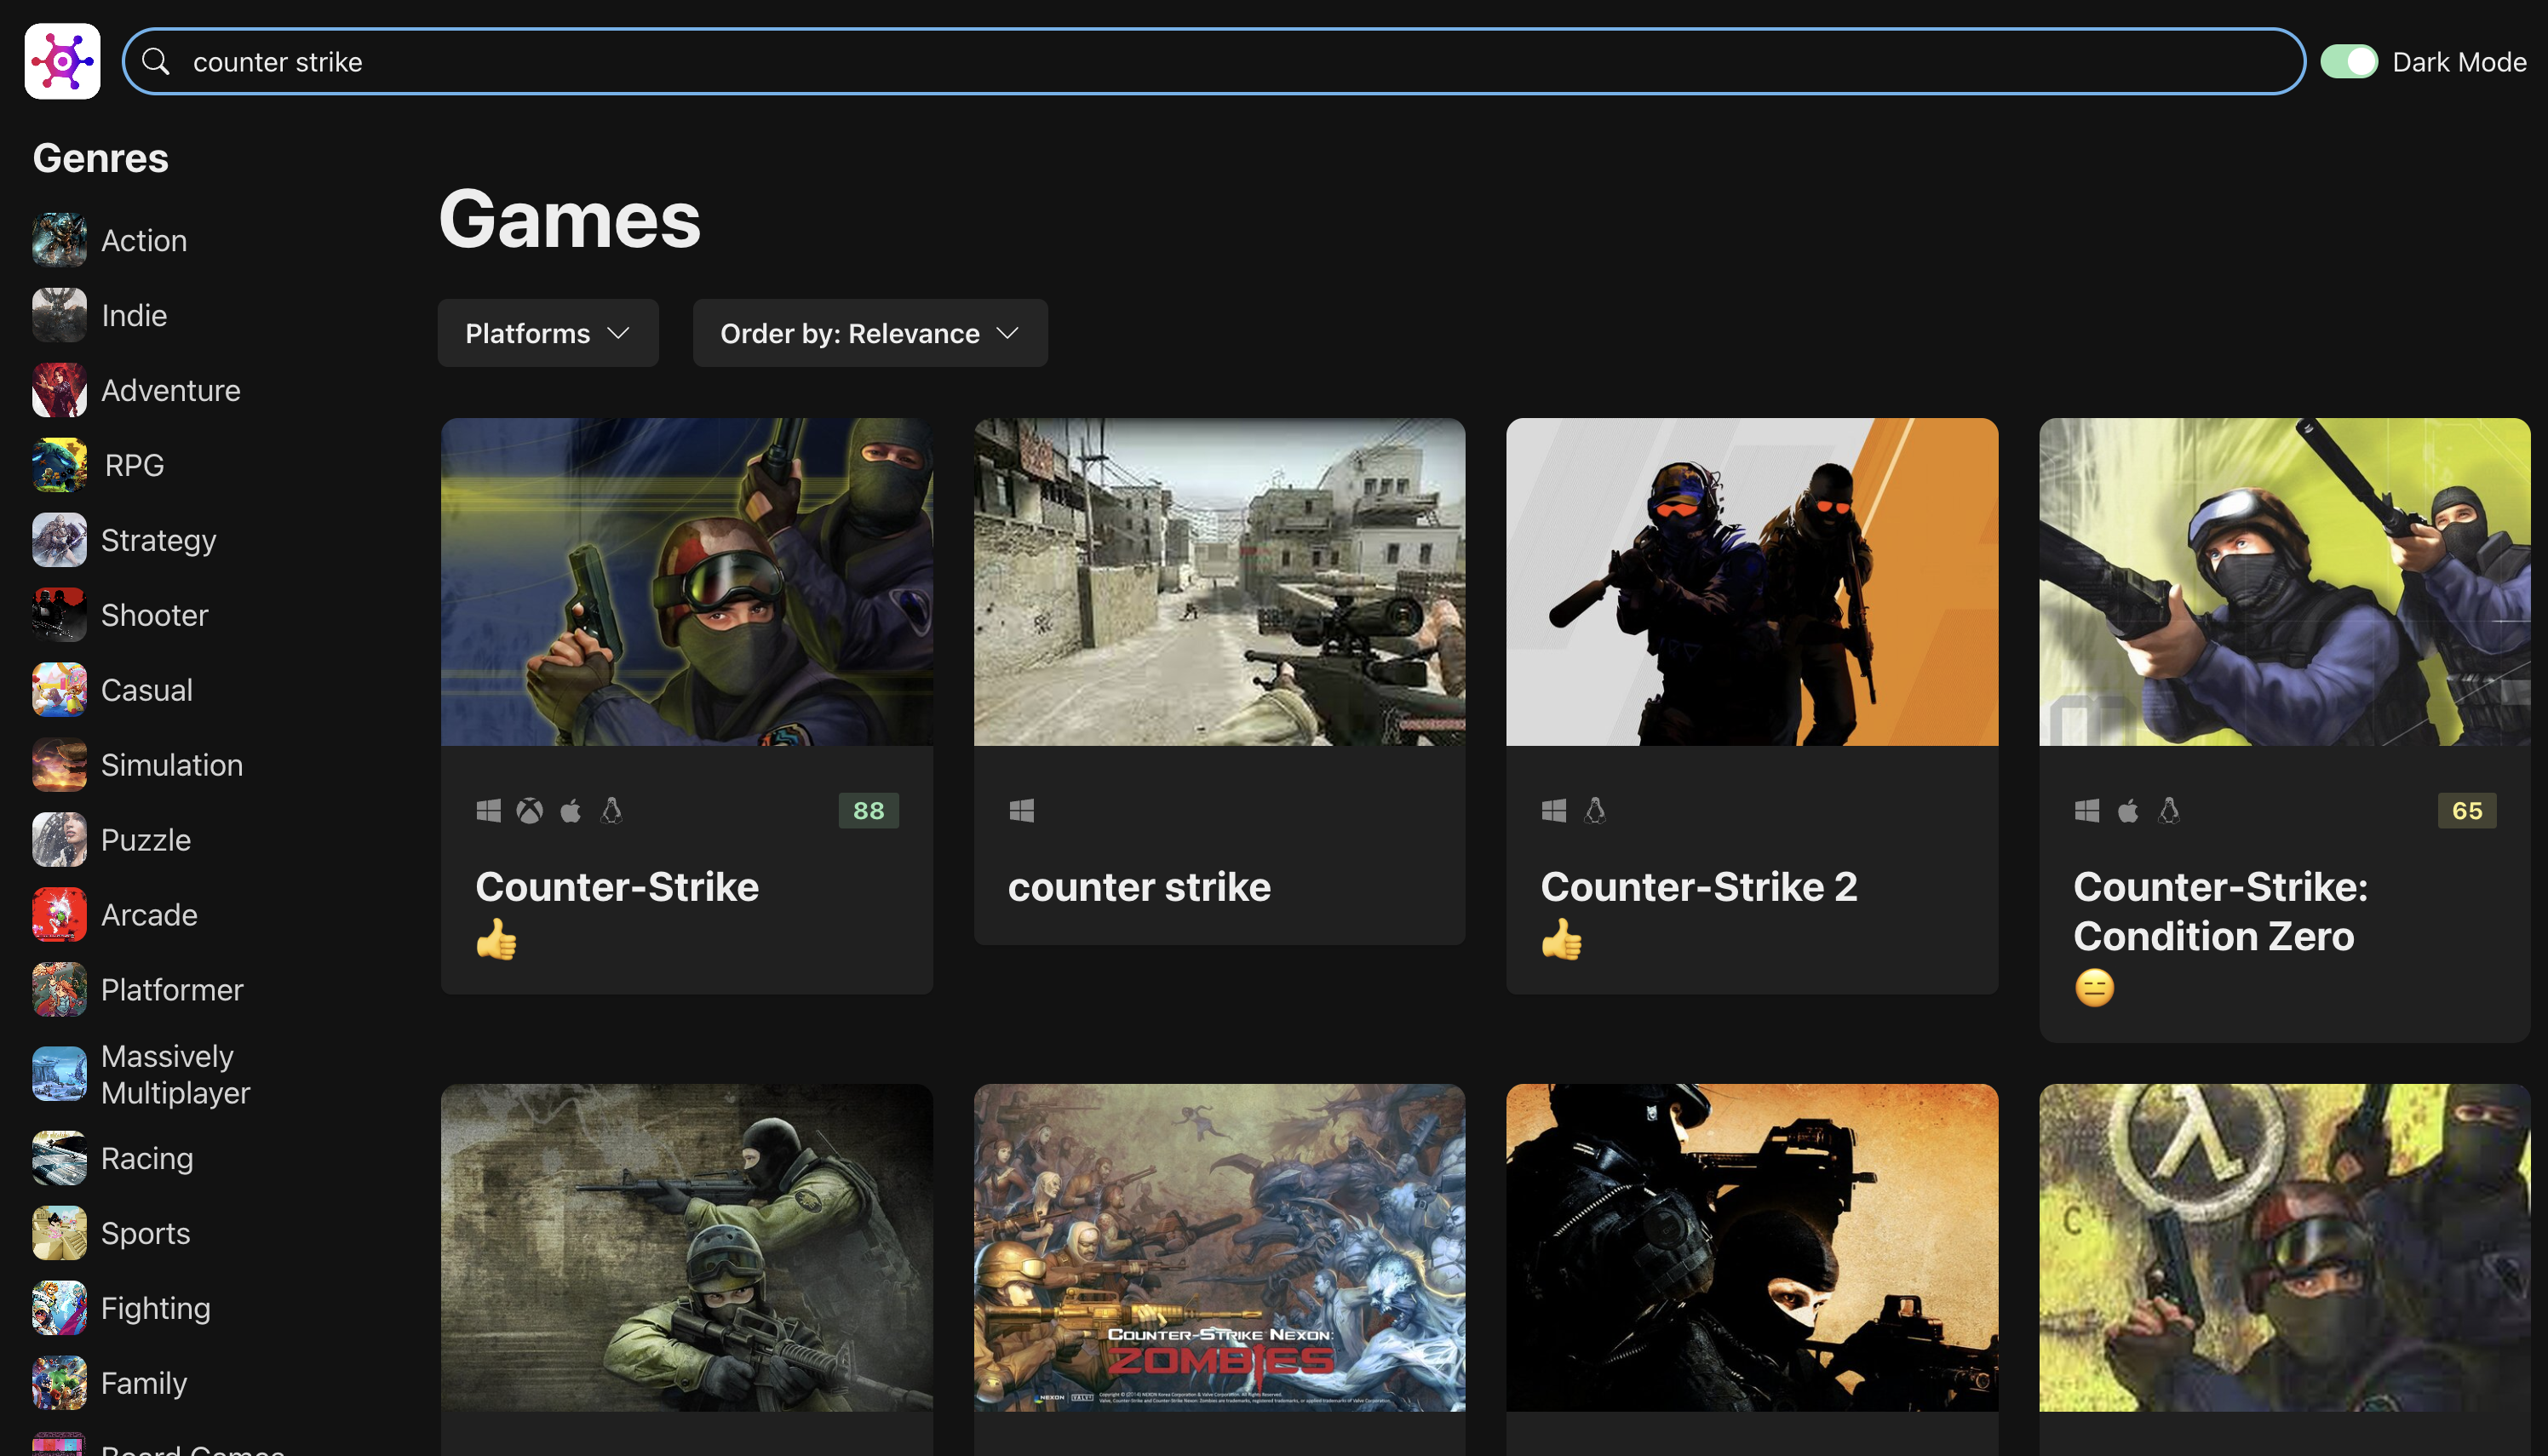The width and height of the screenshot is (2548, 1456).
Task: Select the Action genre
Action: click(144, 240)
